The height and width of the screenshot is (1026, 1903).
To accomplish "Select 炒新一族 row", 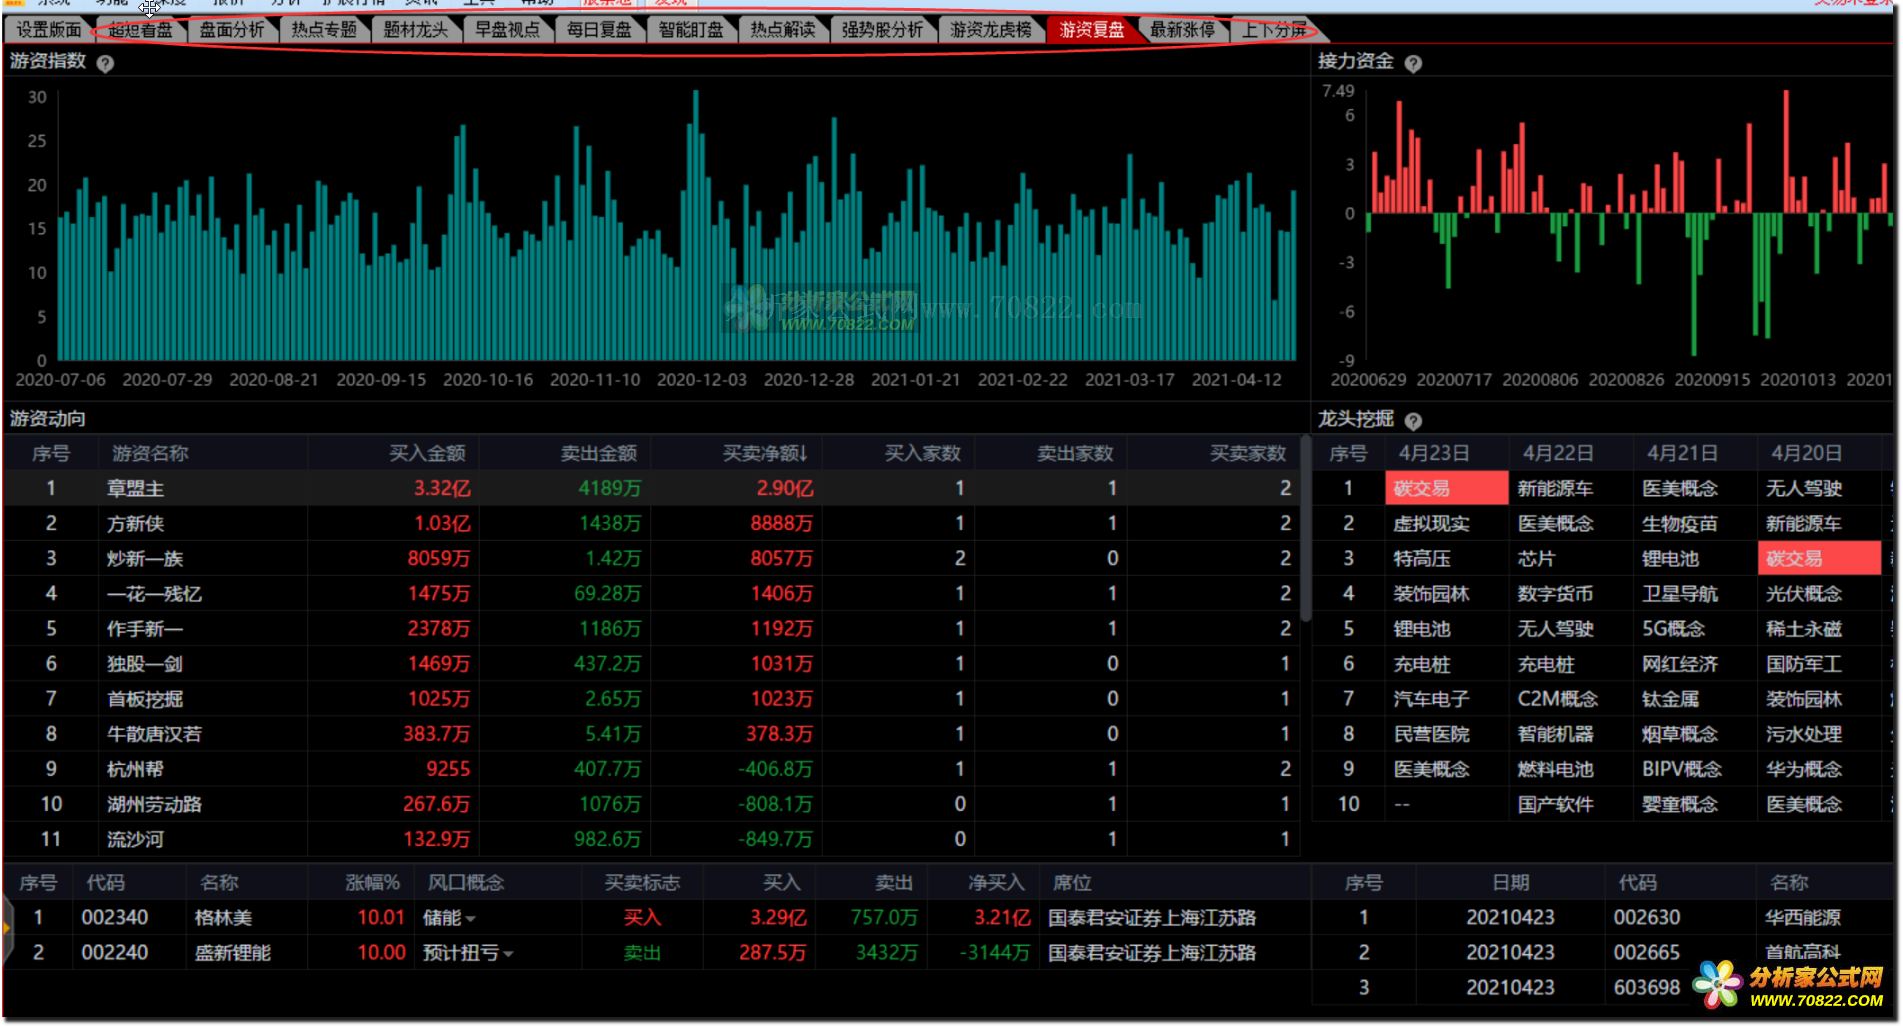I will [651, 559].
